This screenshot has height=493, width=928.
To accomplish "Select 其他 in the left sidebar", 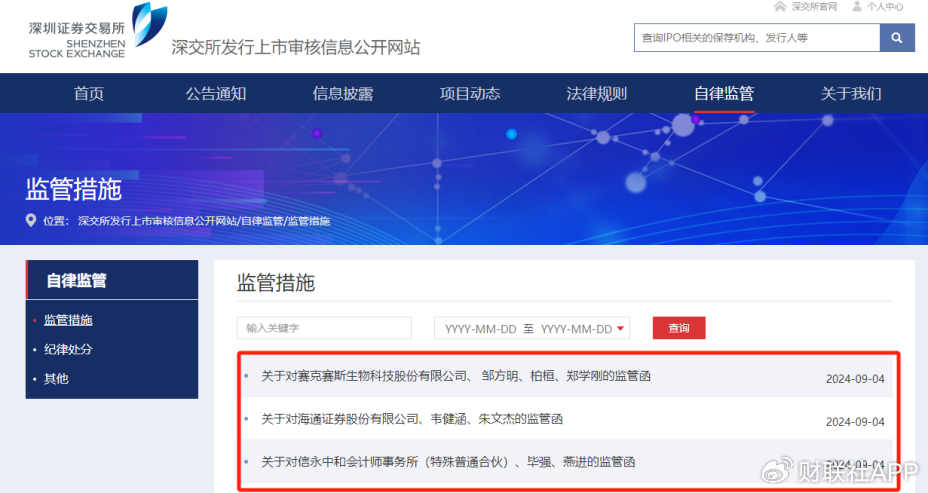I will [x=56, y=379].
